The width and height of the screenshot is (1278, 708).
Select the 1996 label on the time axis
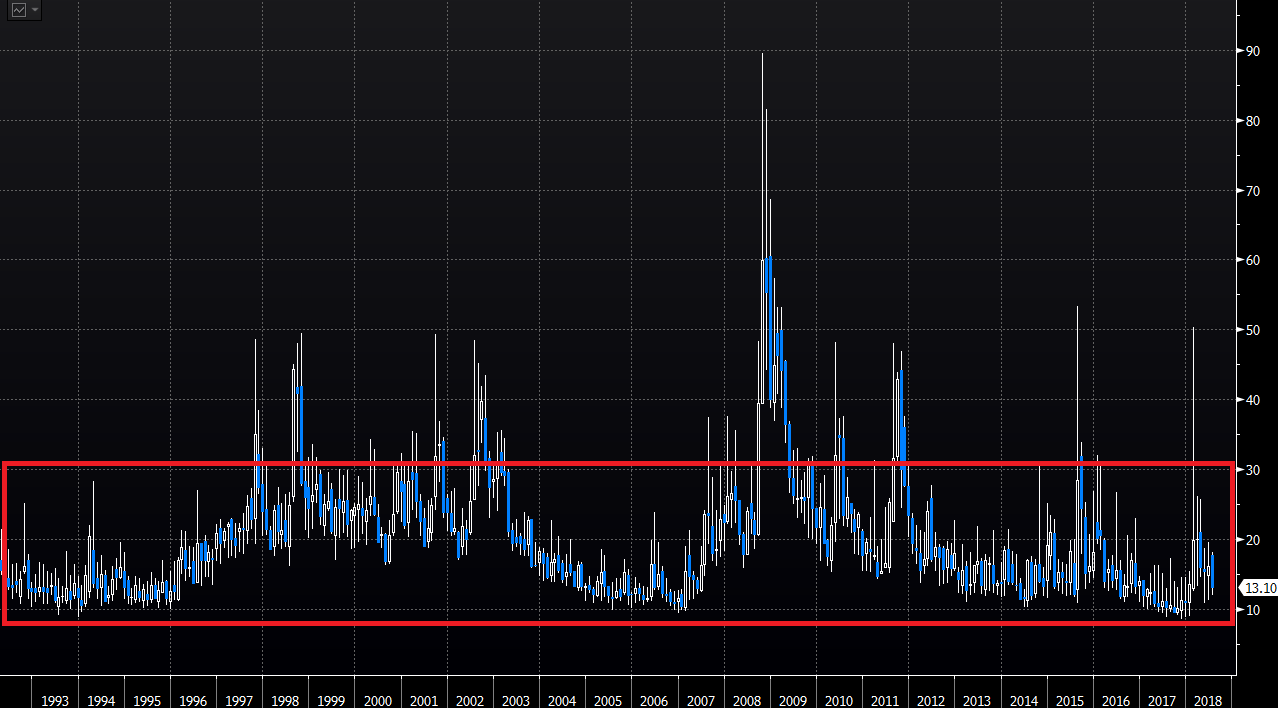pos(193,702)
